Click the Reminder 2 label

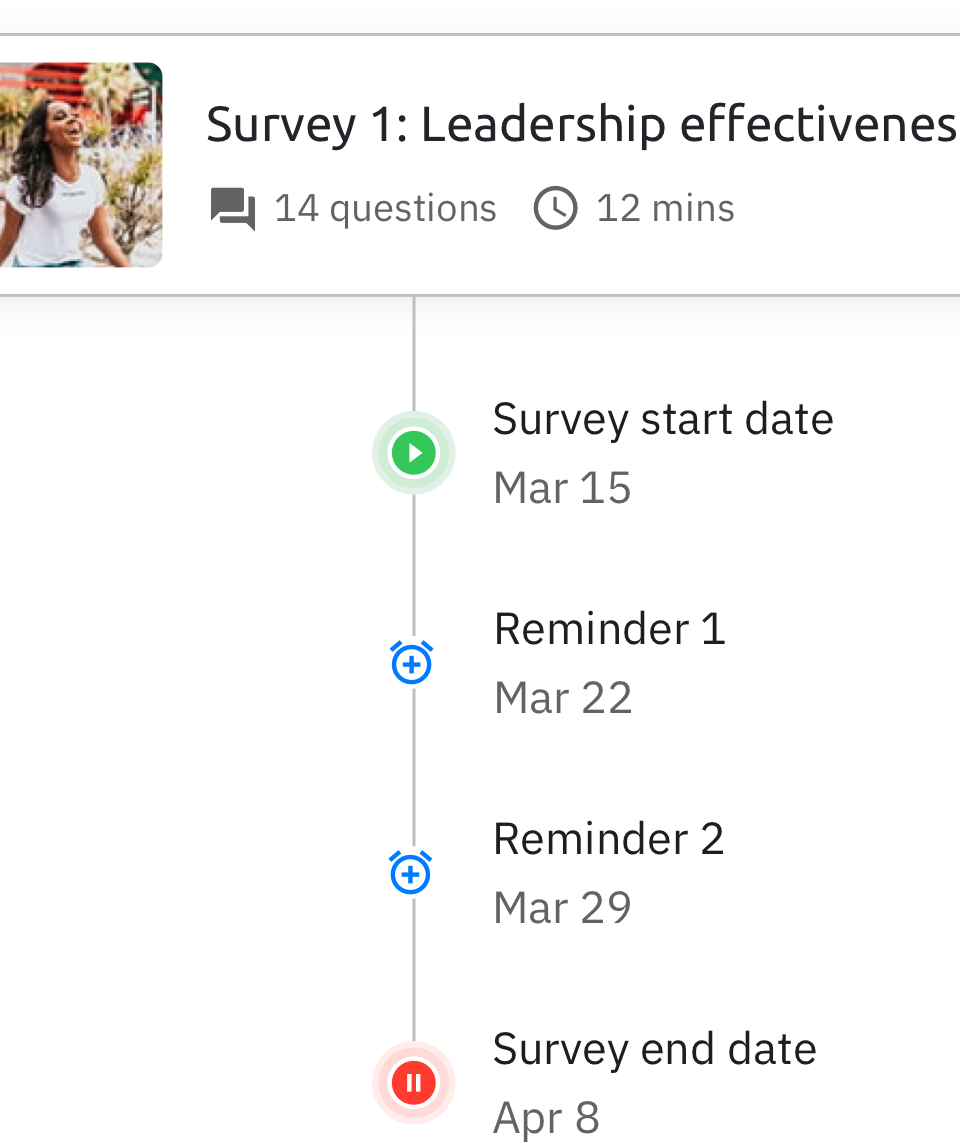coord(609,839)
